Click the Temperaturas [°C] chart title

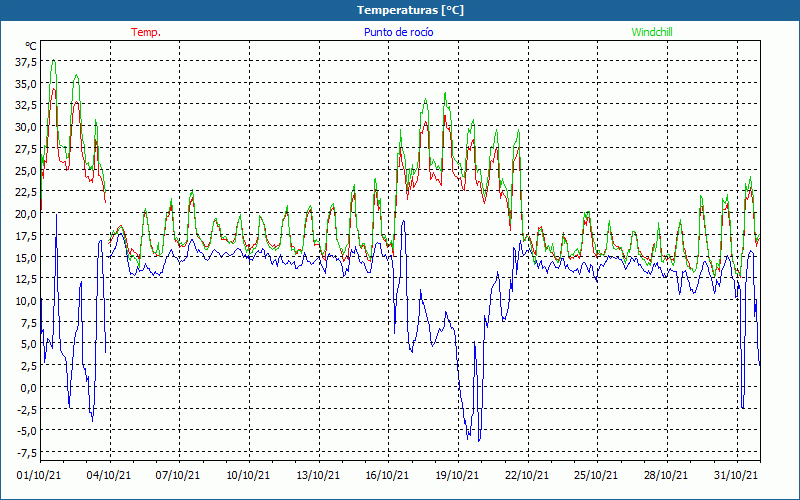click(x=410, y=10)
